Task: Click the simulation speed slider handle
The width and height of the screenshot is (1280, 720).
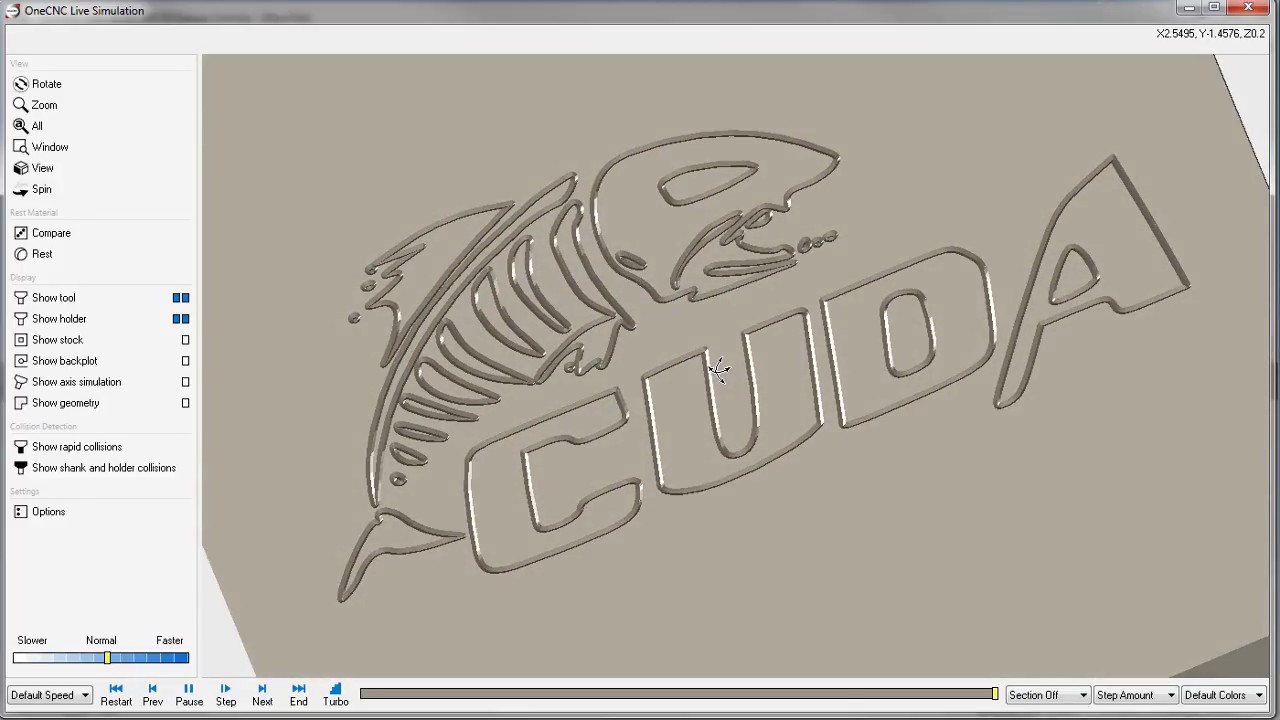Action: [x=107, y=657]
